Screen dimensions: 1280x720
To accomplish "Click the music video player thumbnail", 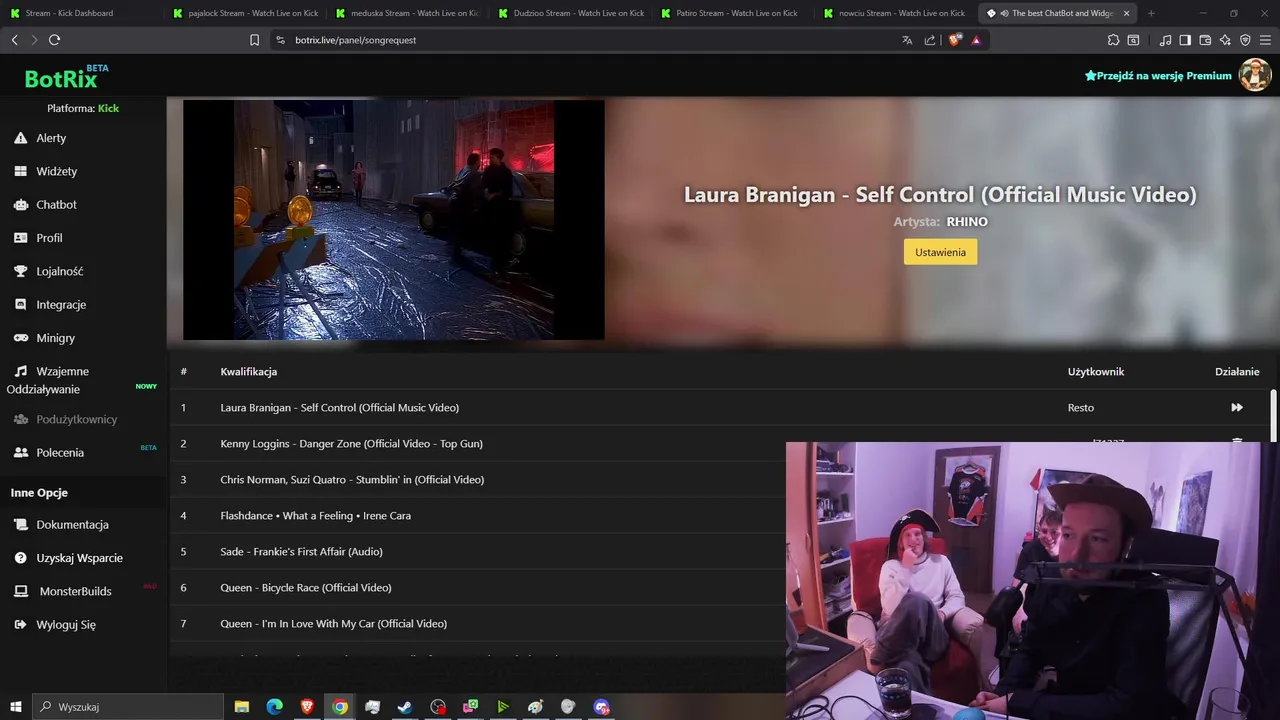I will click(x=393, y=220).
